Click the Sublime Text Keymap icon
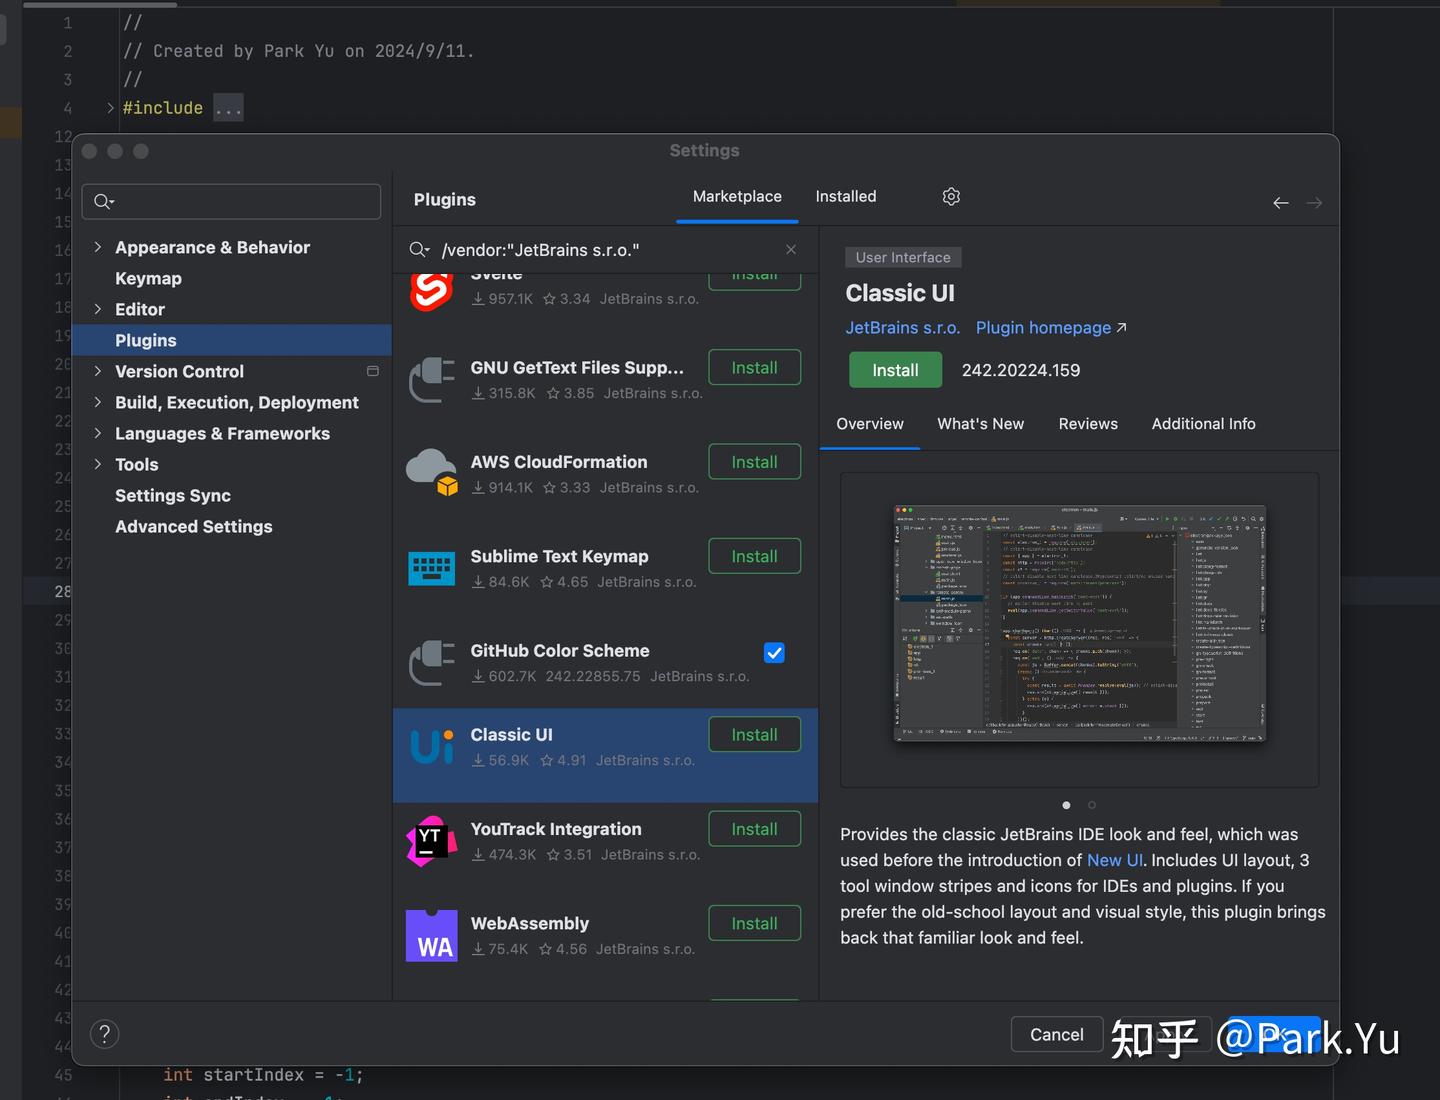Viewport: 1440px width, 1100px height. click(431, 567)
